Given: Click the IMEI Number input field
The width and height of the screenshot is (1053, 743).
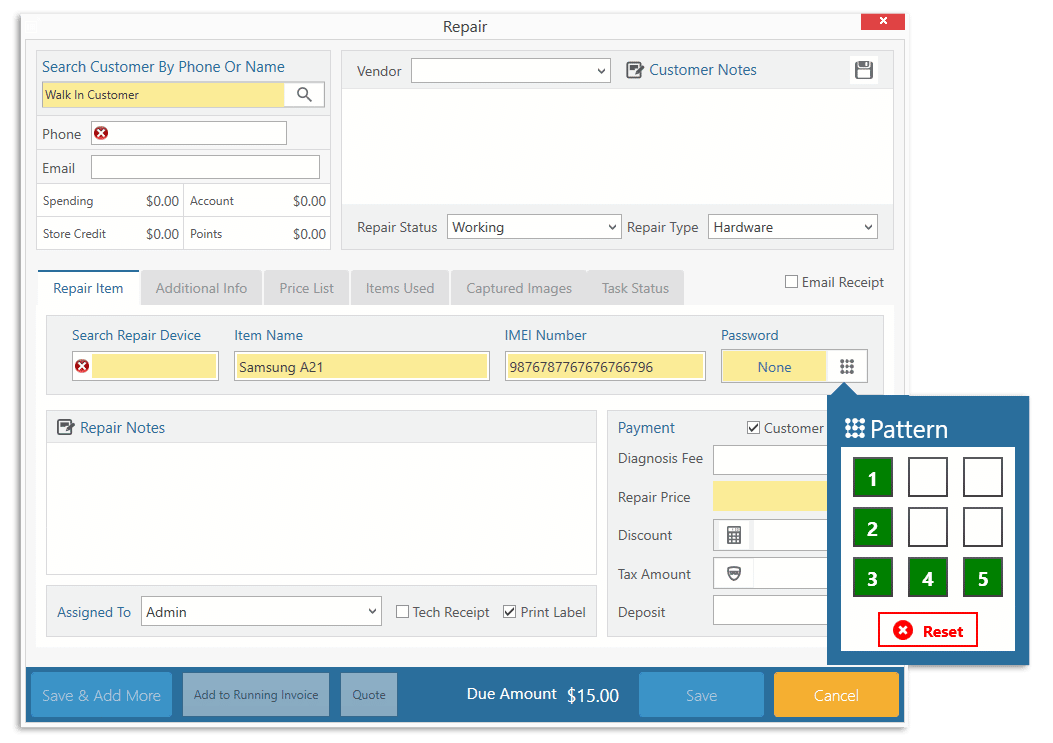Looking at the screenshot, I should click(605, 366).
